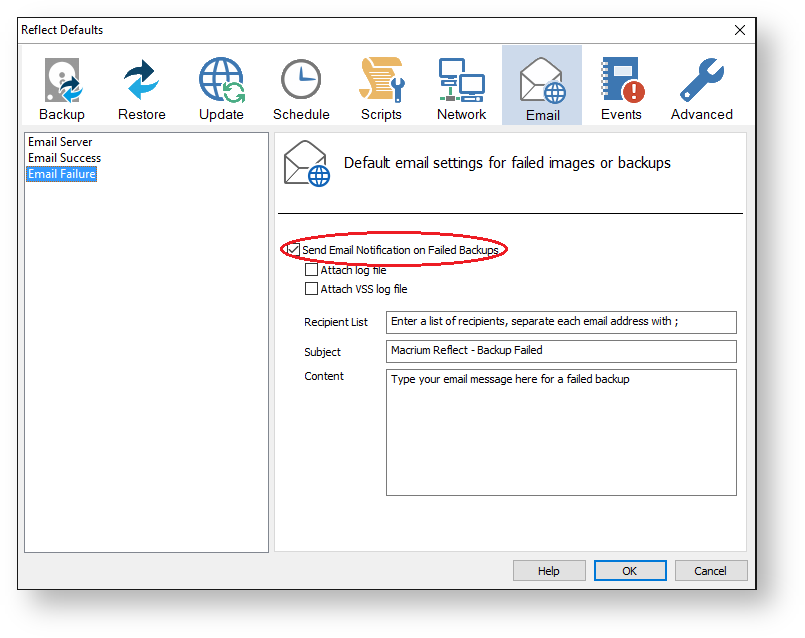Confirm settings with the OK button
The width and height of the screenshot is (805, 638).
tap(630, 571)
